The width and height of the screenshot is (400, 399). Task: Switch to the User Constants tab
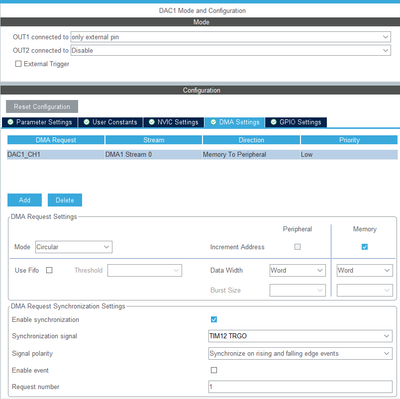tap(110, 122)
